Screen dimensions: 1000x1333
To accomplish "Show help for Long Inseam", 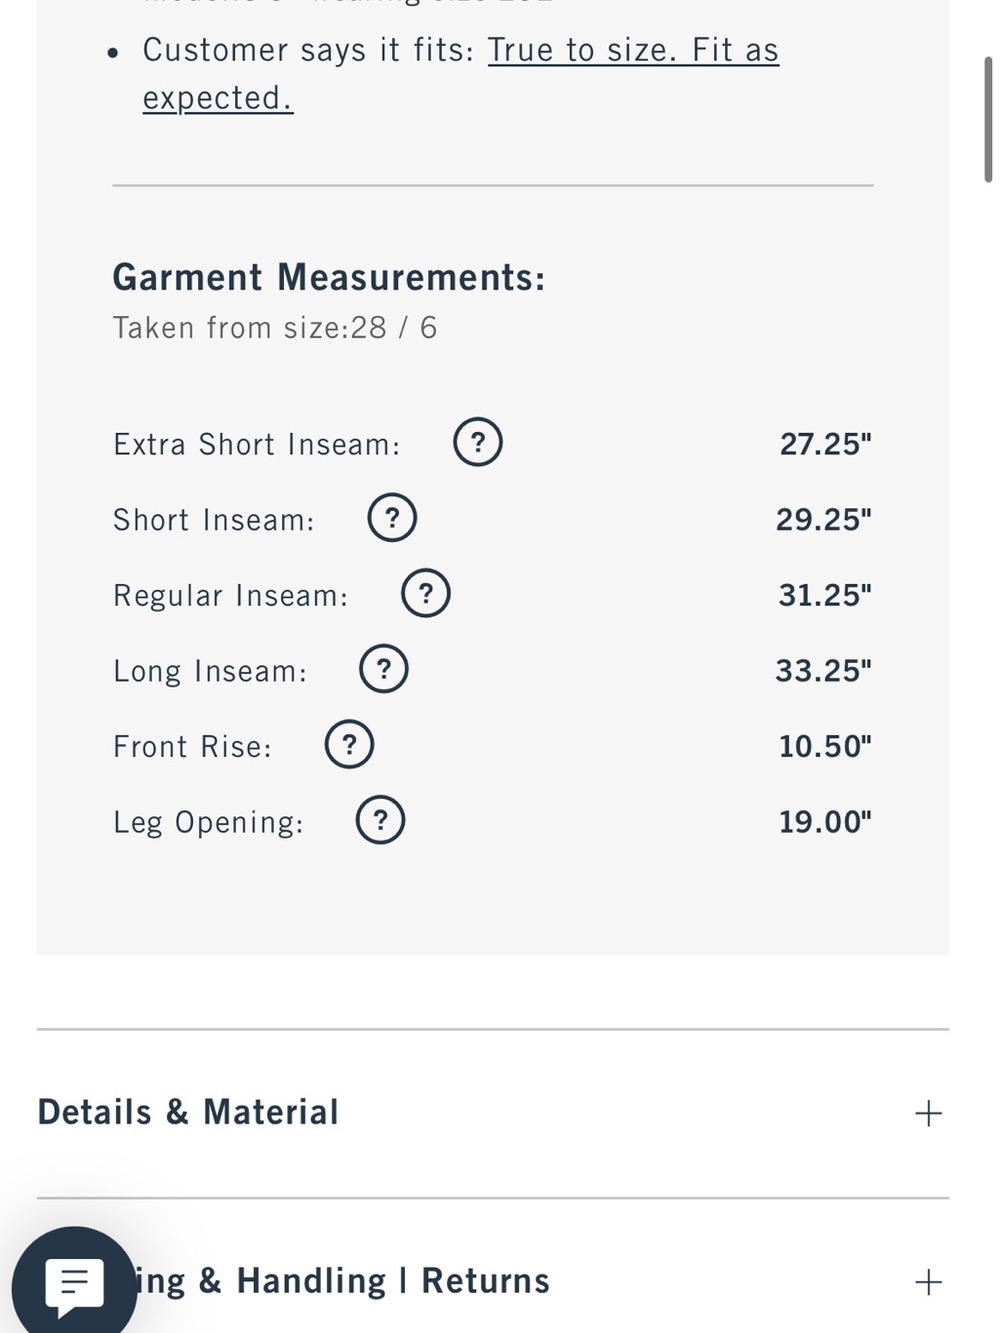I will click(x=384, y=669).
